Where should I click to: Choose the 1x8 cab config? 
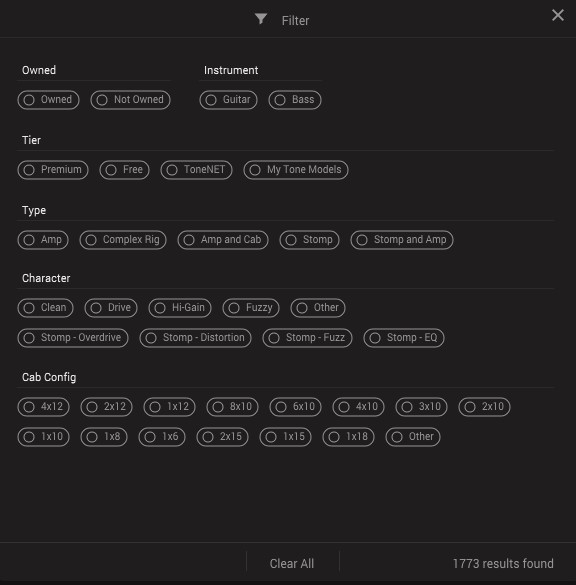pyautogui.click(x=104, y=437)
